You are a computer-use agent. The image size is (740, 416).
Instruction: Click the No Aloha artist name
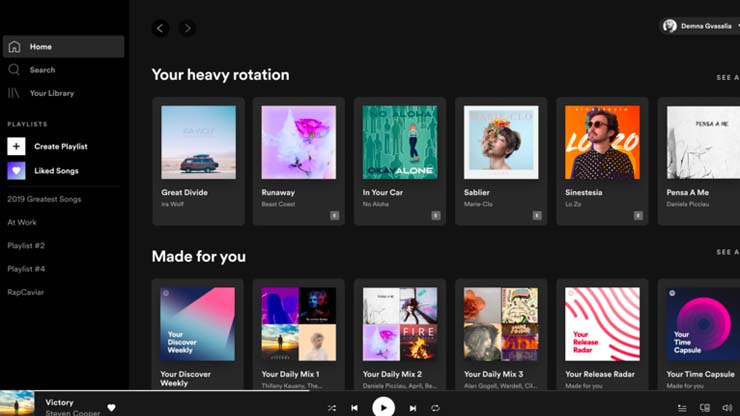point(376,204)
